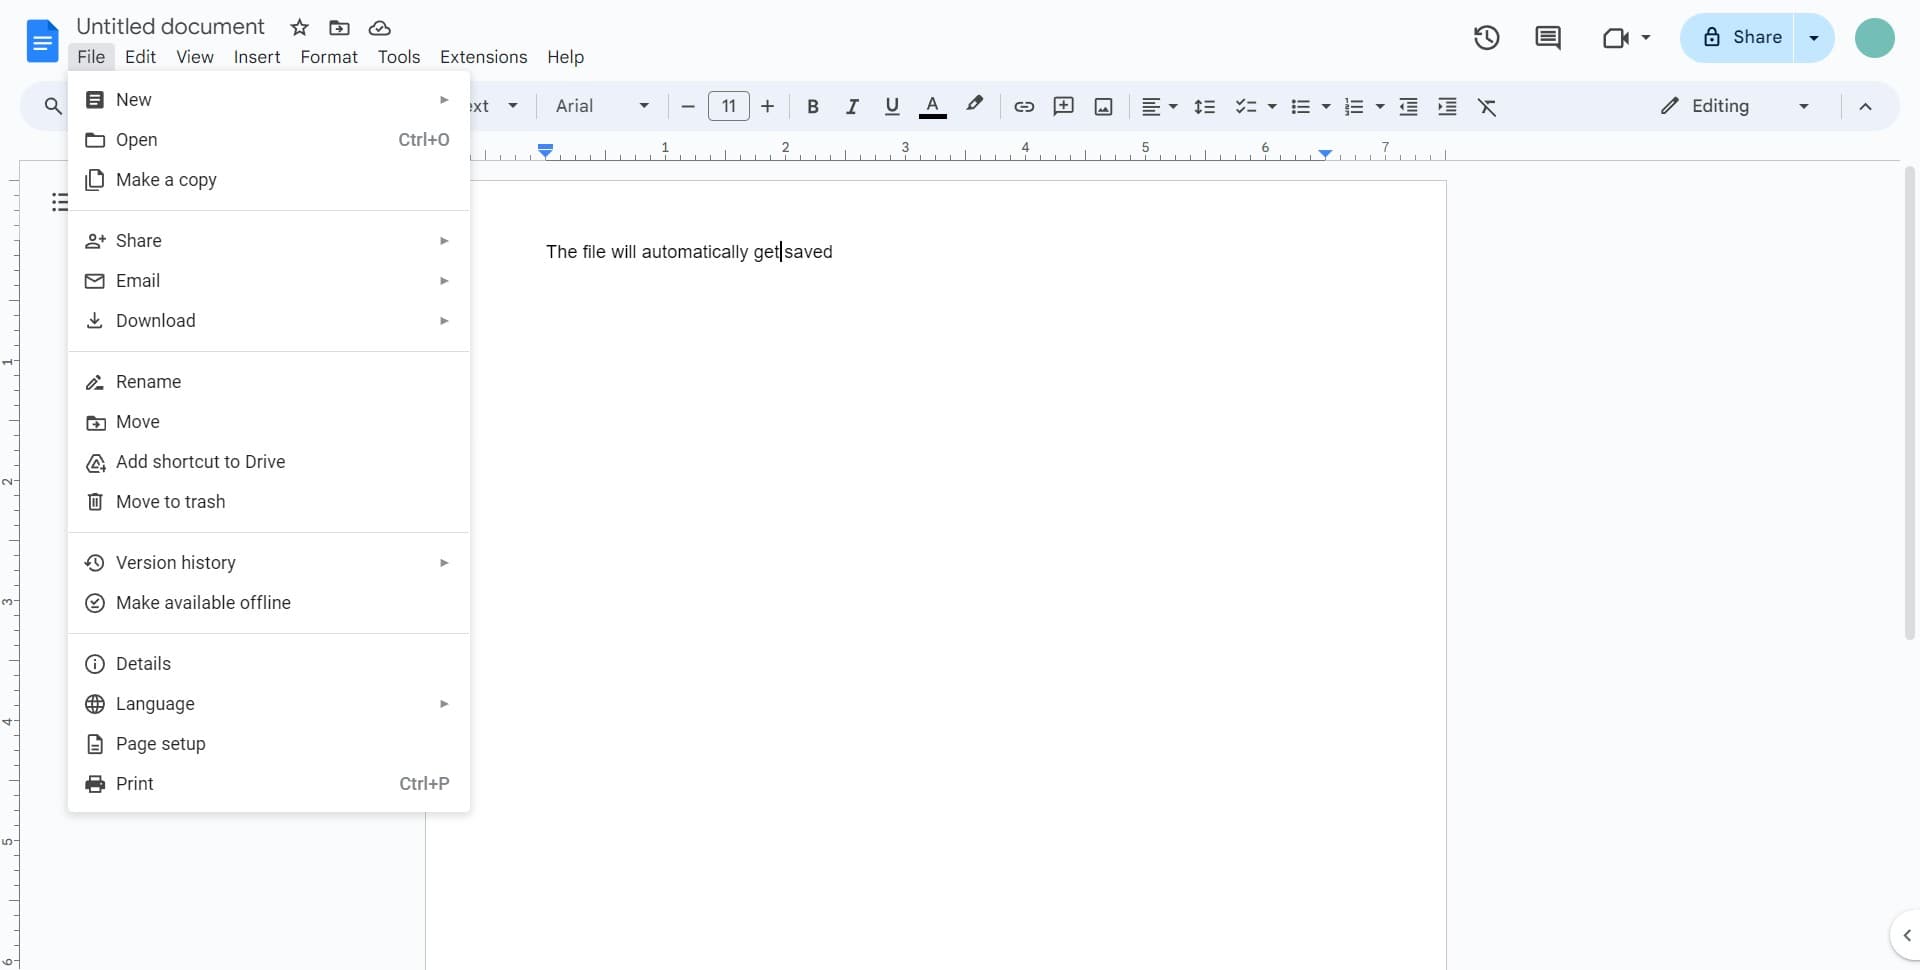Choose Print from the File menu
Screen dimensions: 1920x970
(133, 784)
